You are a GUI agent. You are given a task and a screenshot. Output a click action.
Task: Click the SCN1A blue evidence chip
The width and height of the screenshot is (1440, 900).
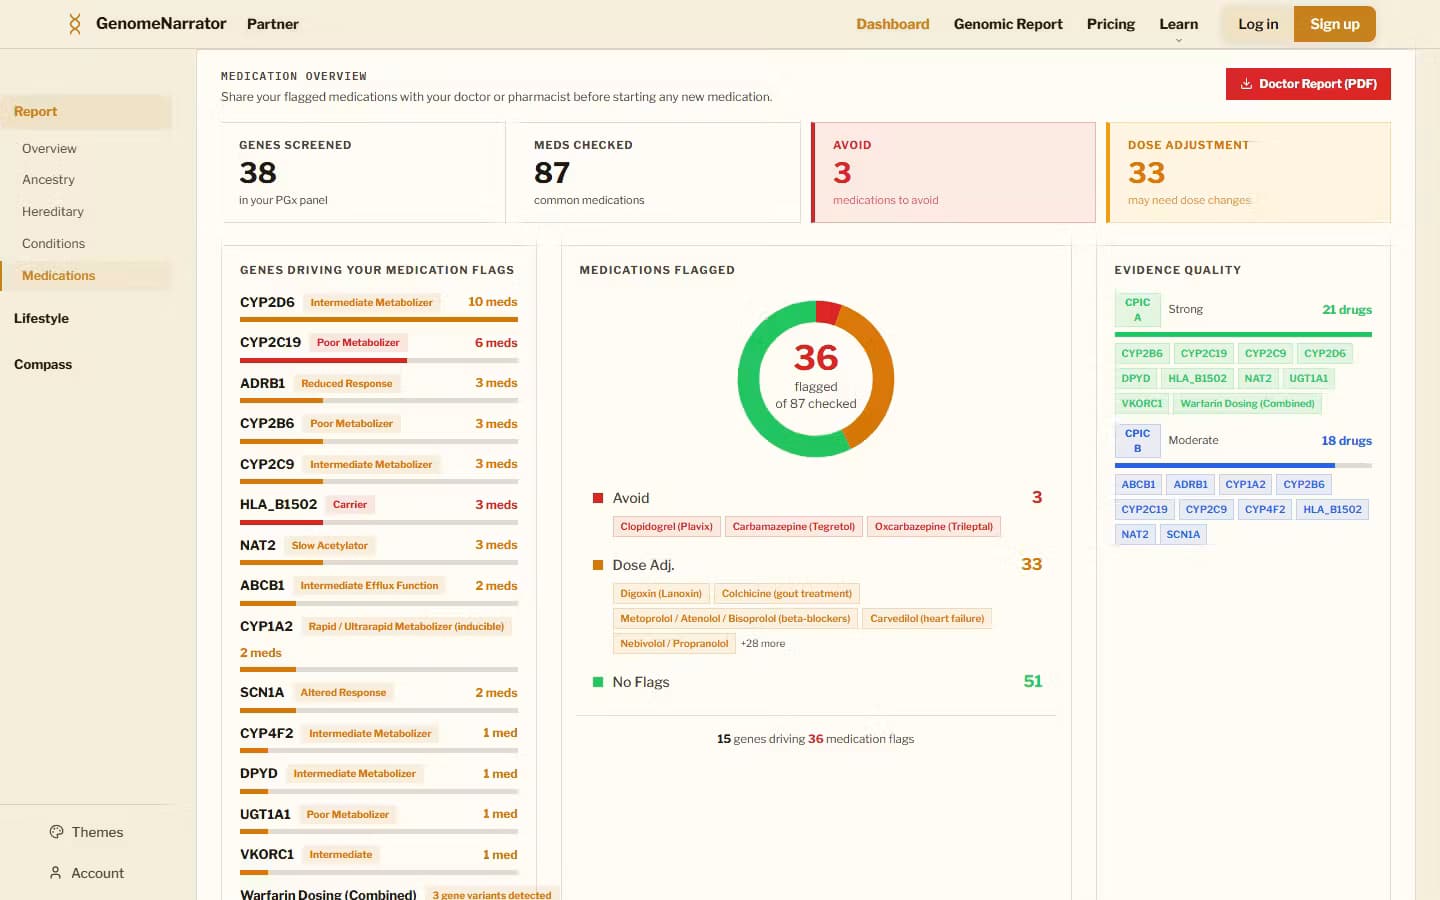tap(1183, 535)
